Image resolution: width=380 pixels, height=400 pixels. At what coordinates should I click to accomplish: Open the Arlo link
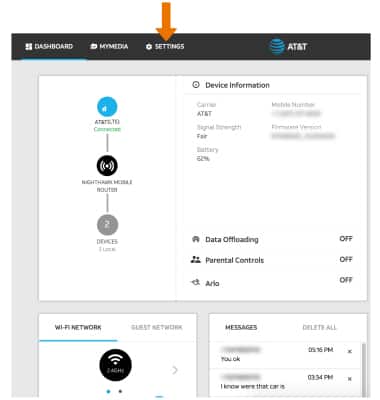[212, 283]
